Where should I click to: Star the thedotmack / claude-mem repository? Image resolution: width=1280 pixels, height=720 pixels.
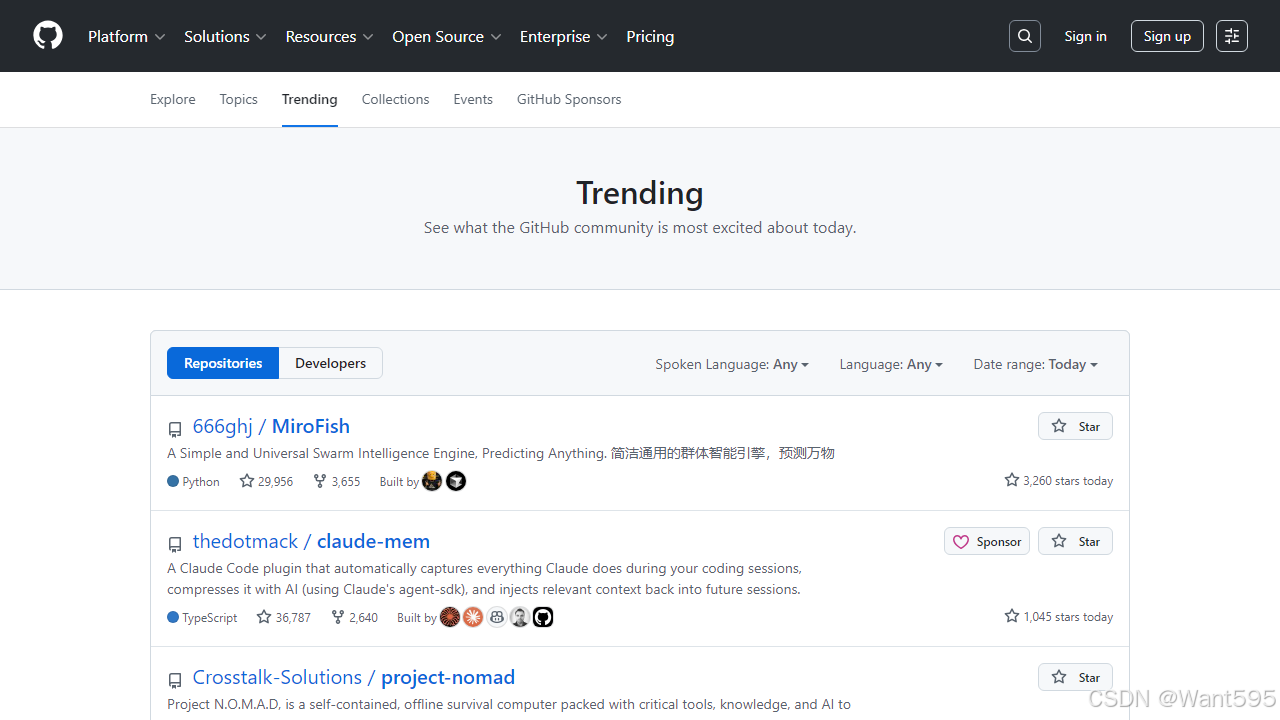(x=1075, y=541)
